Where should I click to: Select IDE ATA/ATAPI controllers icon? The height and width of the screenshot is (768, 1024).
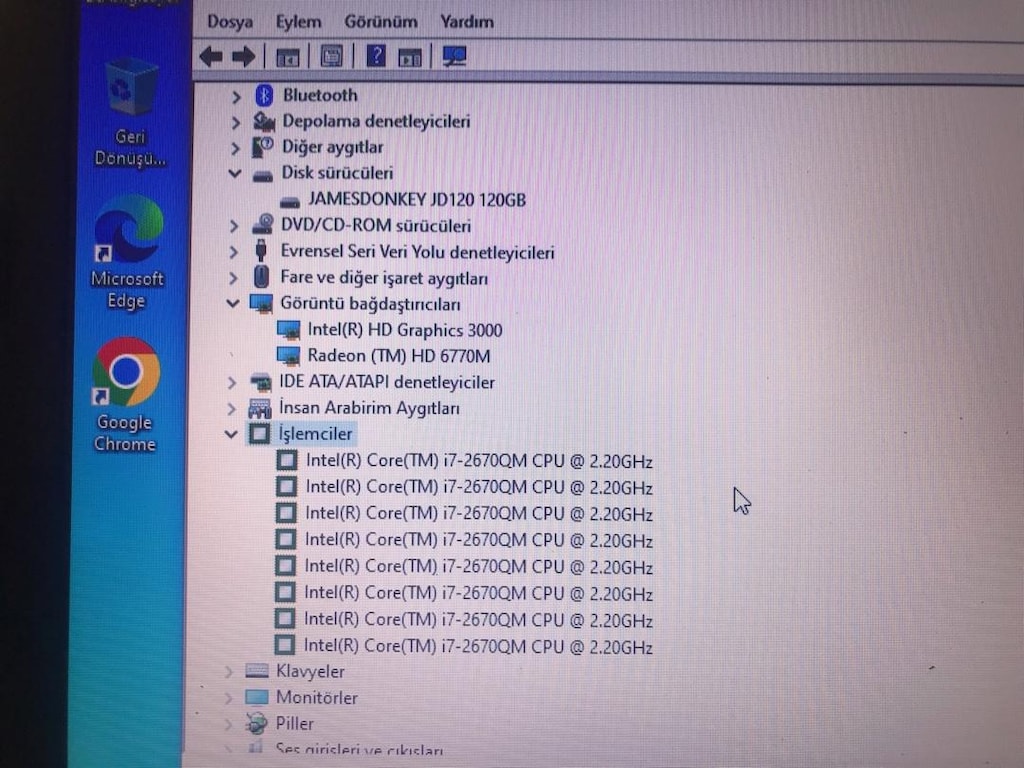click(x=261, y=381)
